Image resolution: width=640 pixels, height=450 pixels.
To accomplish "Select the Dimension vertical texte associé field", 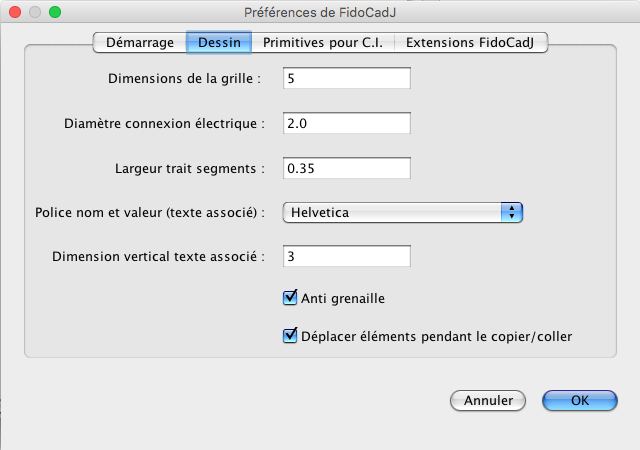I will click(347, 257).
